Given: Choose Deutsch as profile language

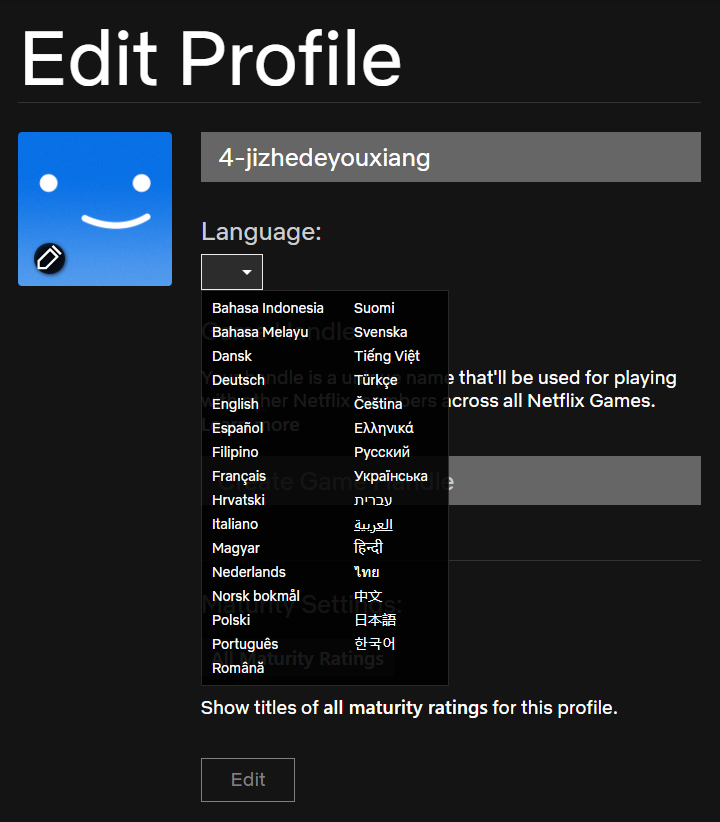Looking at the screenshot, I should pos(238,380).
